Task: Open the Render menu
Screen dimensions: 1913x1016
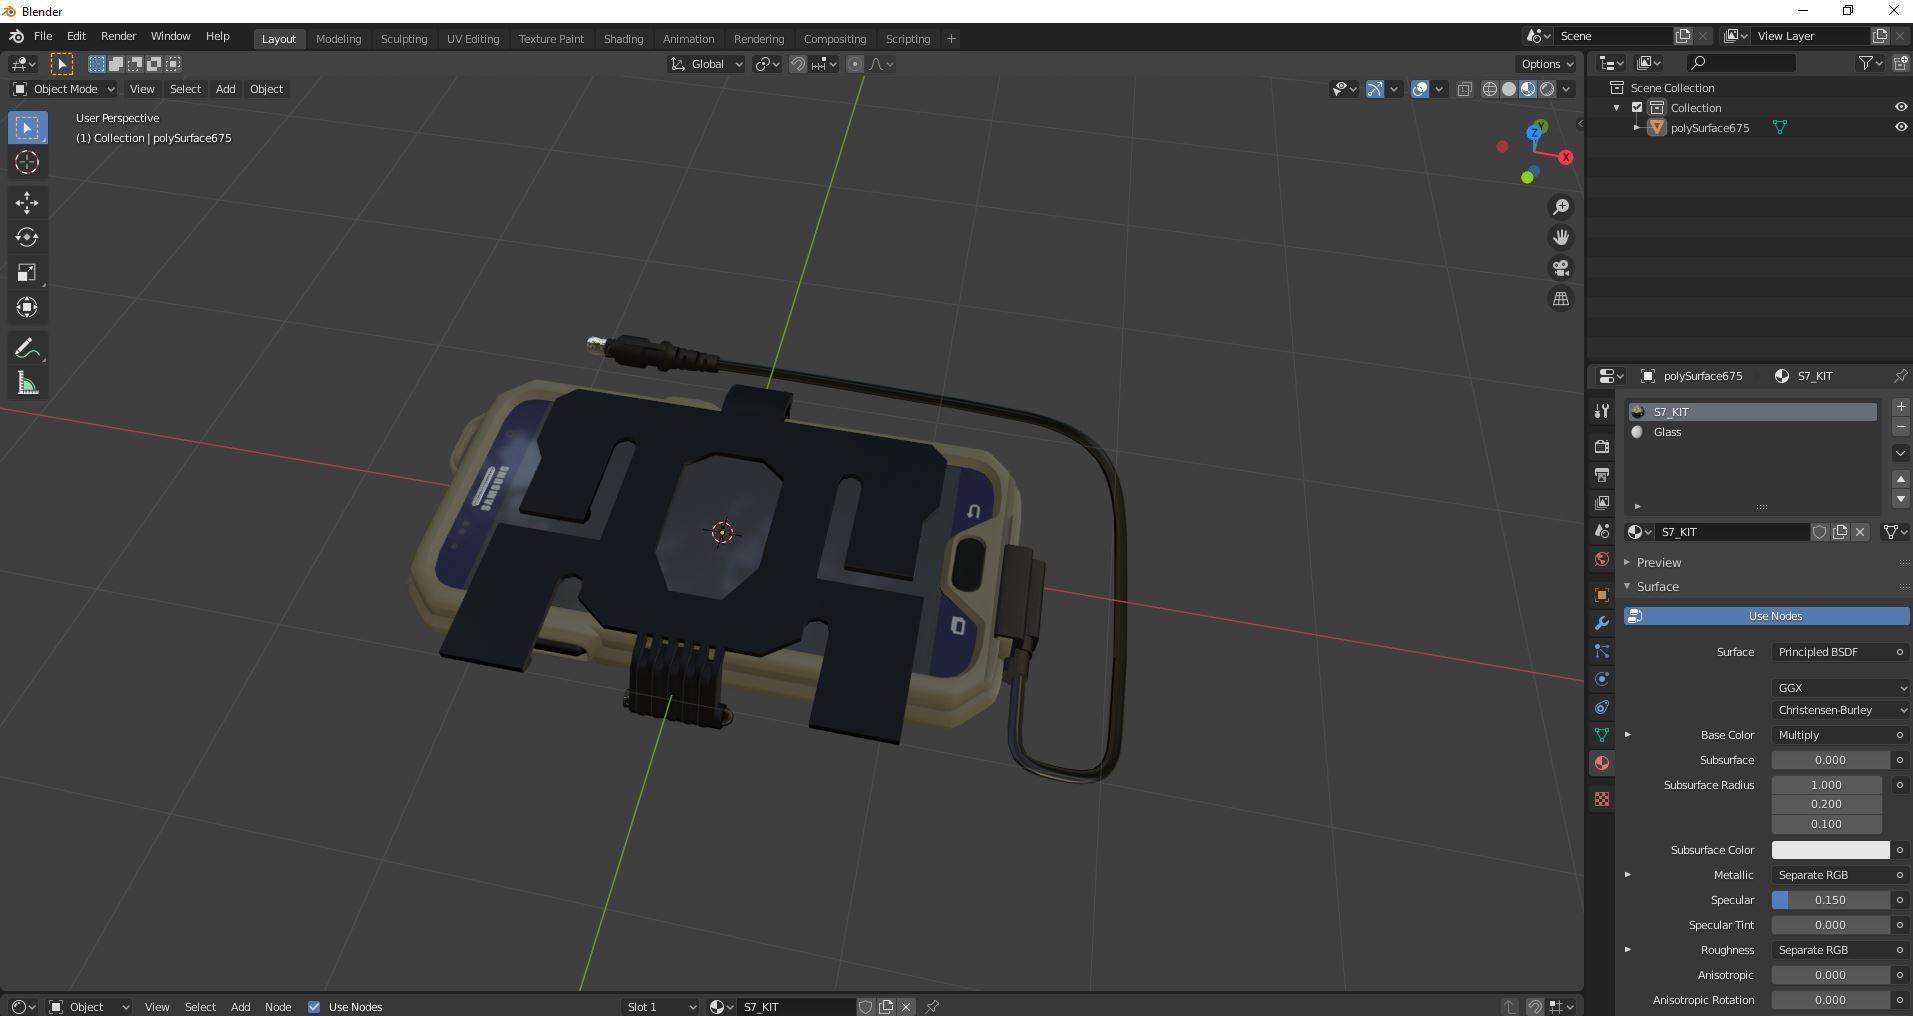Action: tap(118, 36)
